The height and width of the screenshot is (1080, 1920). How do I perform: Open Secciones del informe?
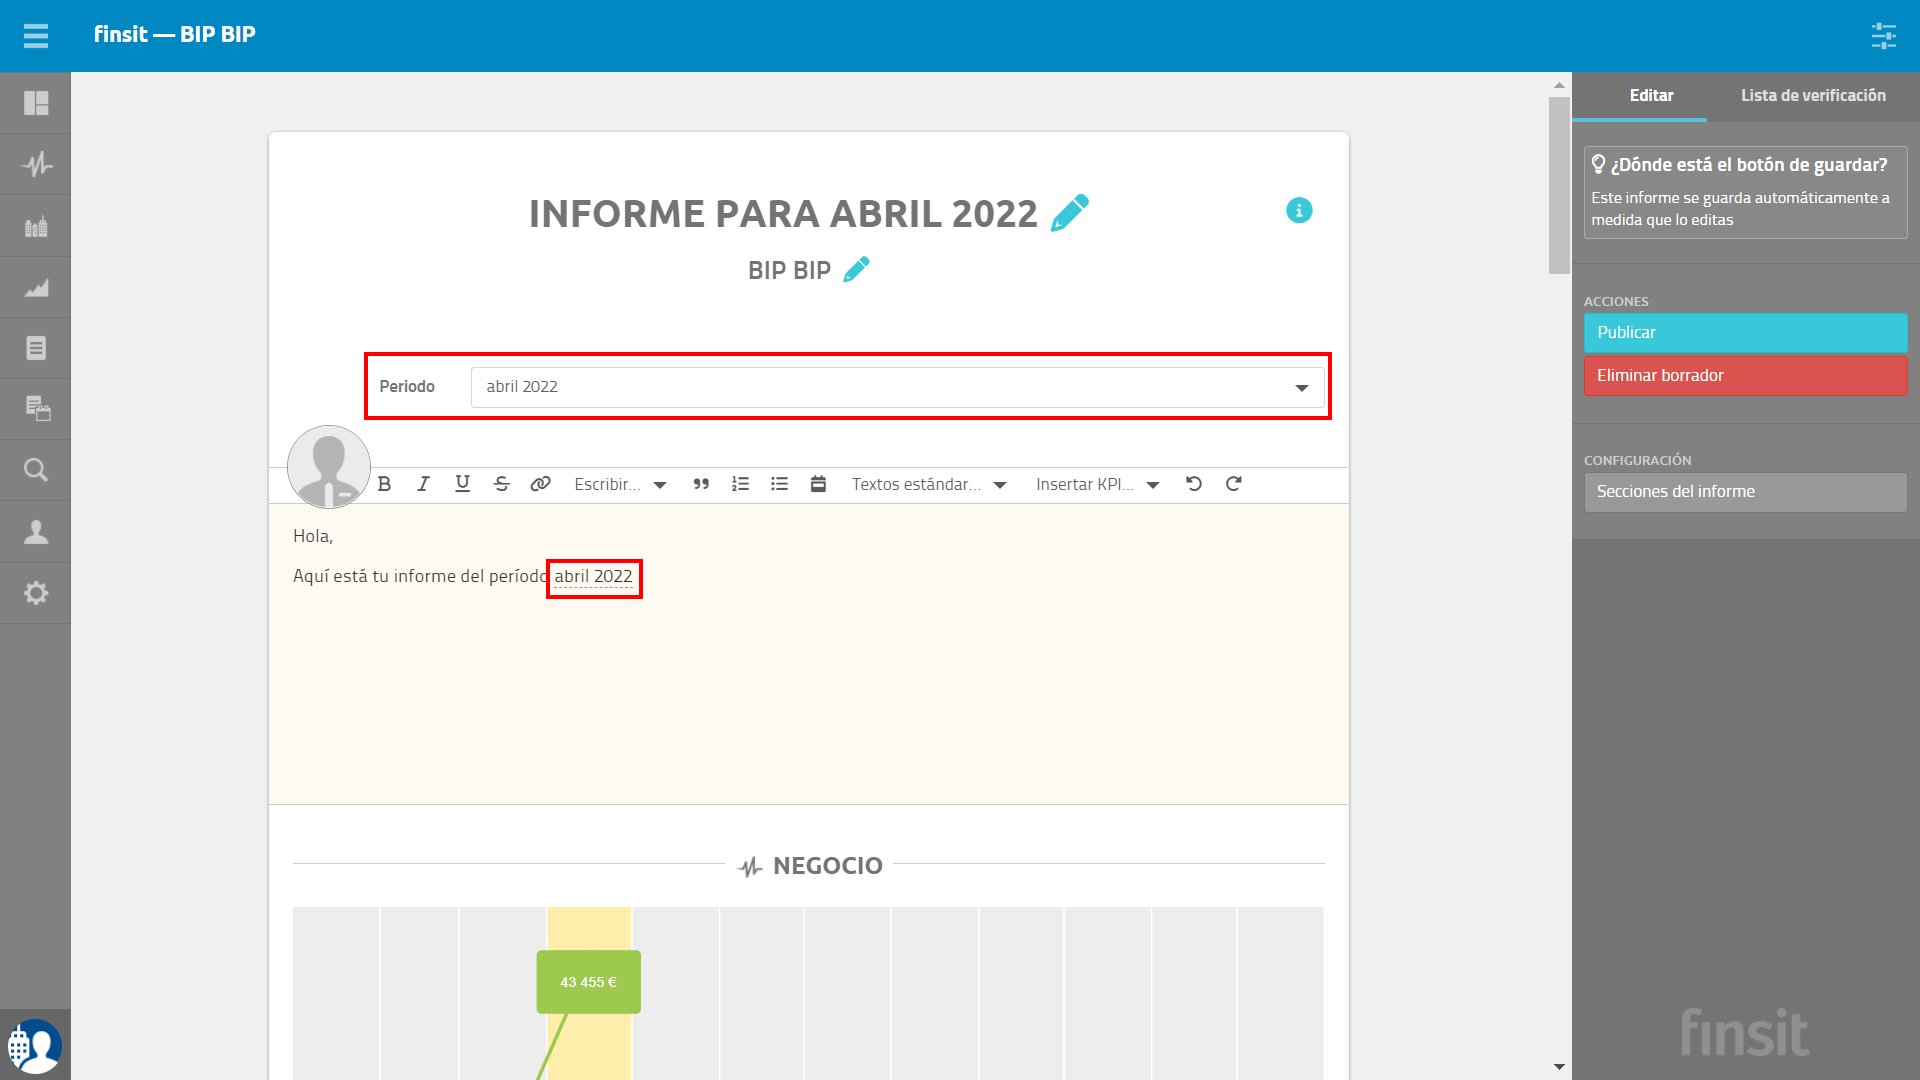click(x=1745, y=492)
